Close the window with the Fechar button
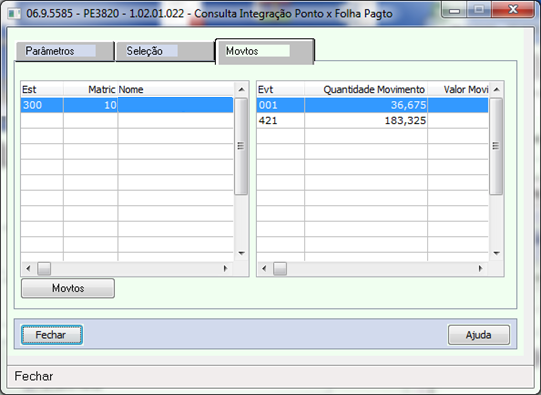This screenshot has height=395, width=541. [52, 335]
